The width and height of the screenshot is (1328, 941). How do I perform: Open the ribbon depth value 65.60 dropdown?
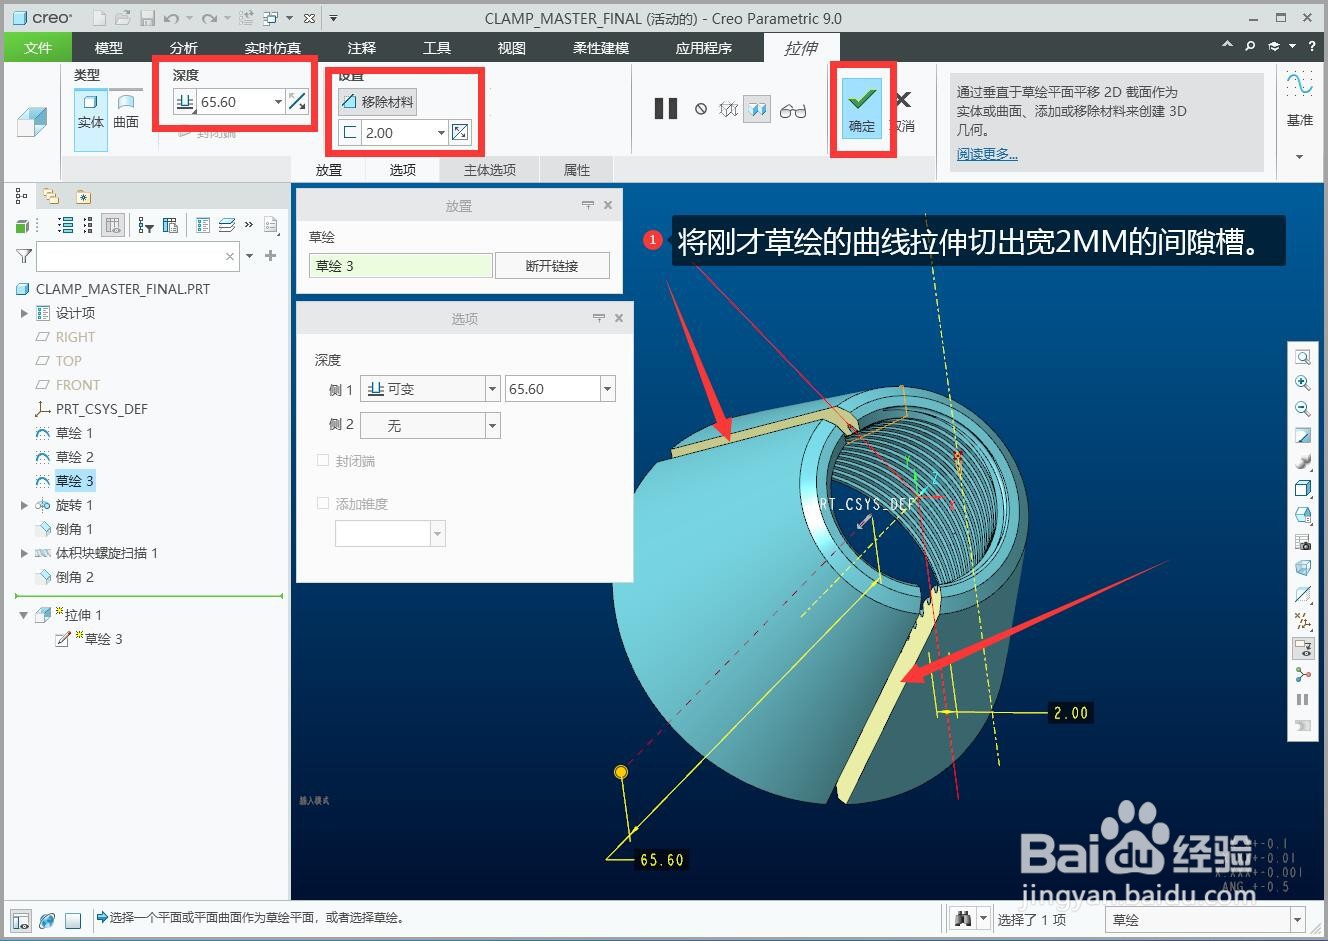click(278, 102)
